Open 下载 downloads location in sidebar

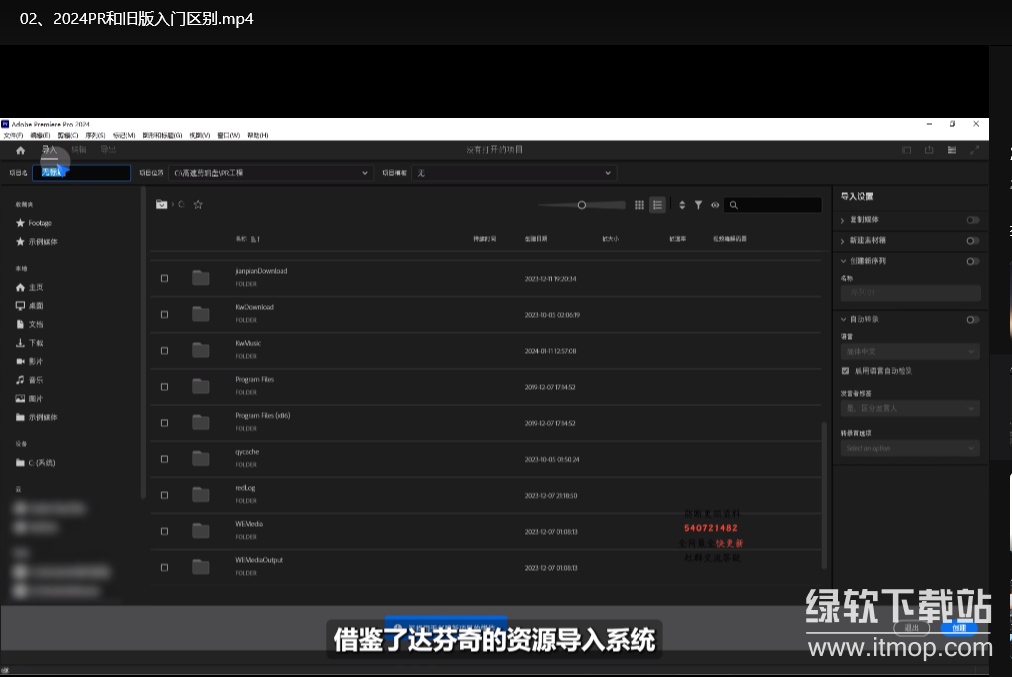pos(30,343)
